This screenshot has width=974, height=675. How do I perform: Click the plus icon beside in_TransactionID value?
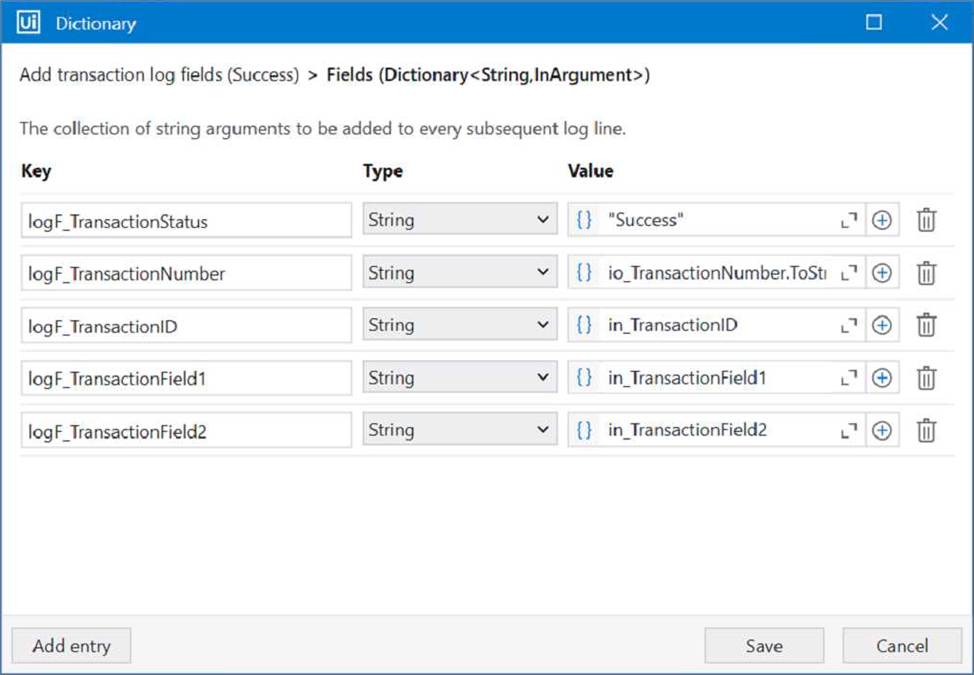(882, 325)
